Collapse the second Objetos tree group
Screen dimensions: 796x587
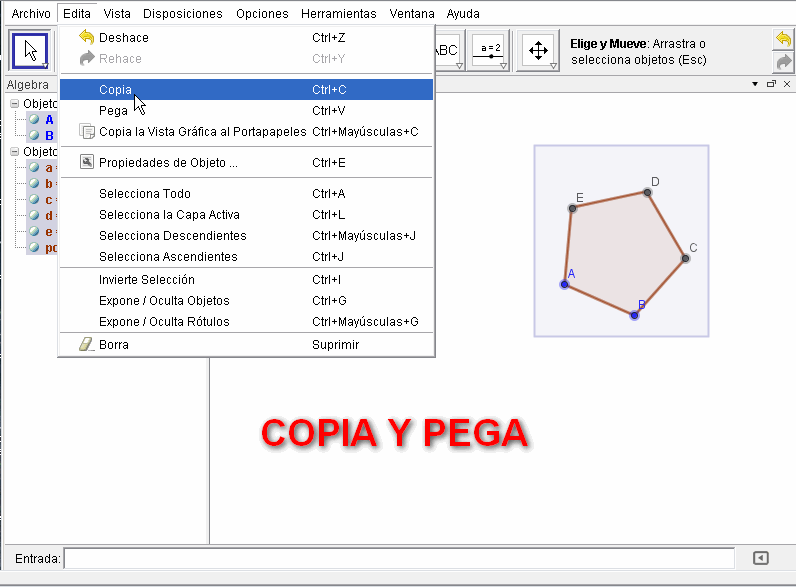tap(14, 152)
